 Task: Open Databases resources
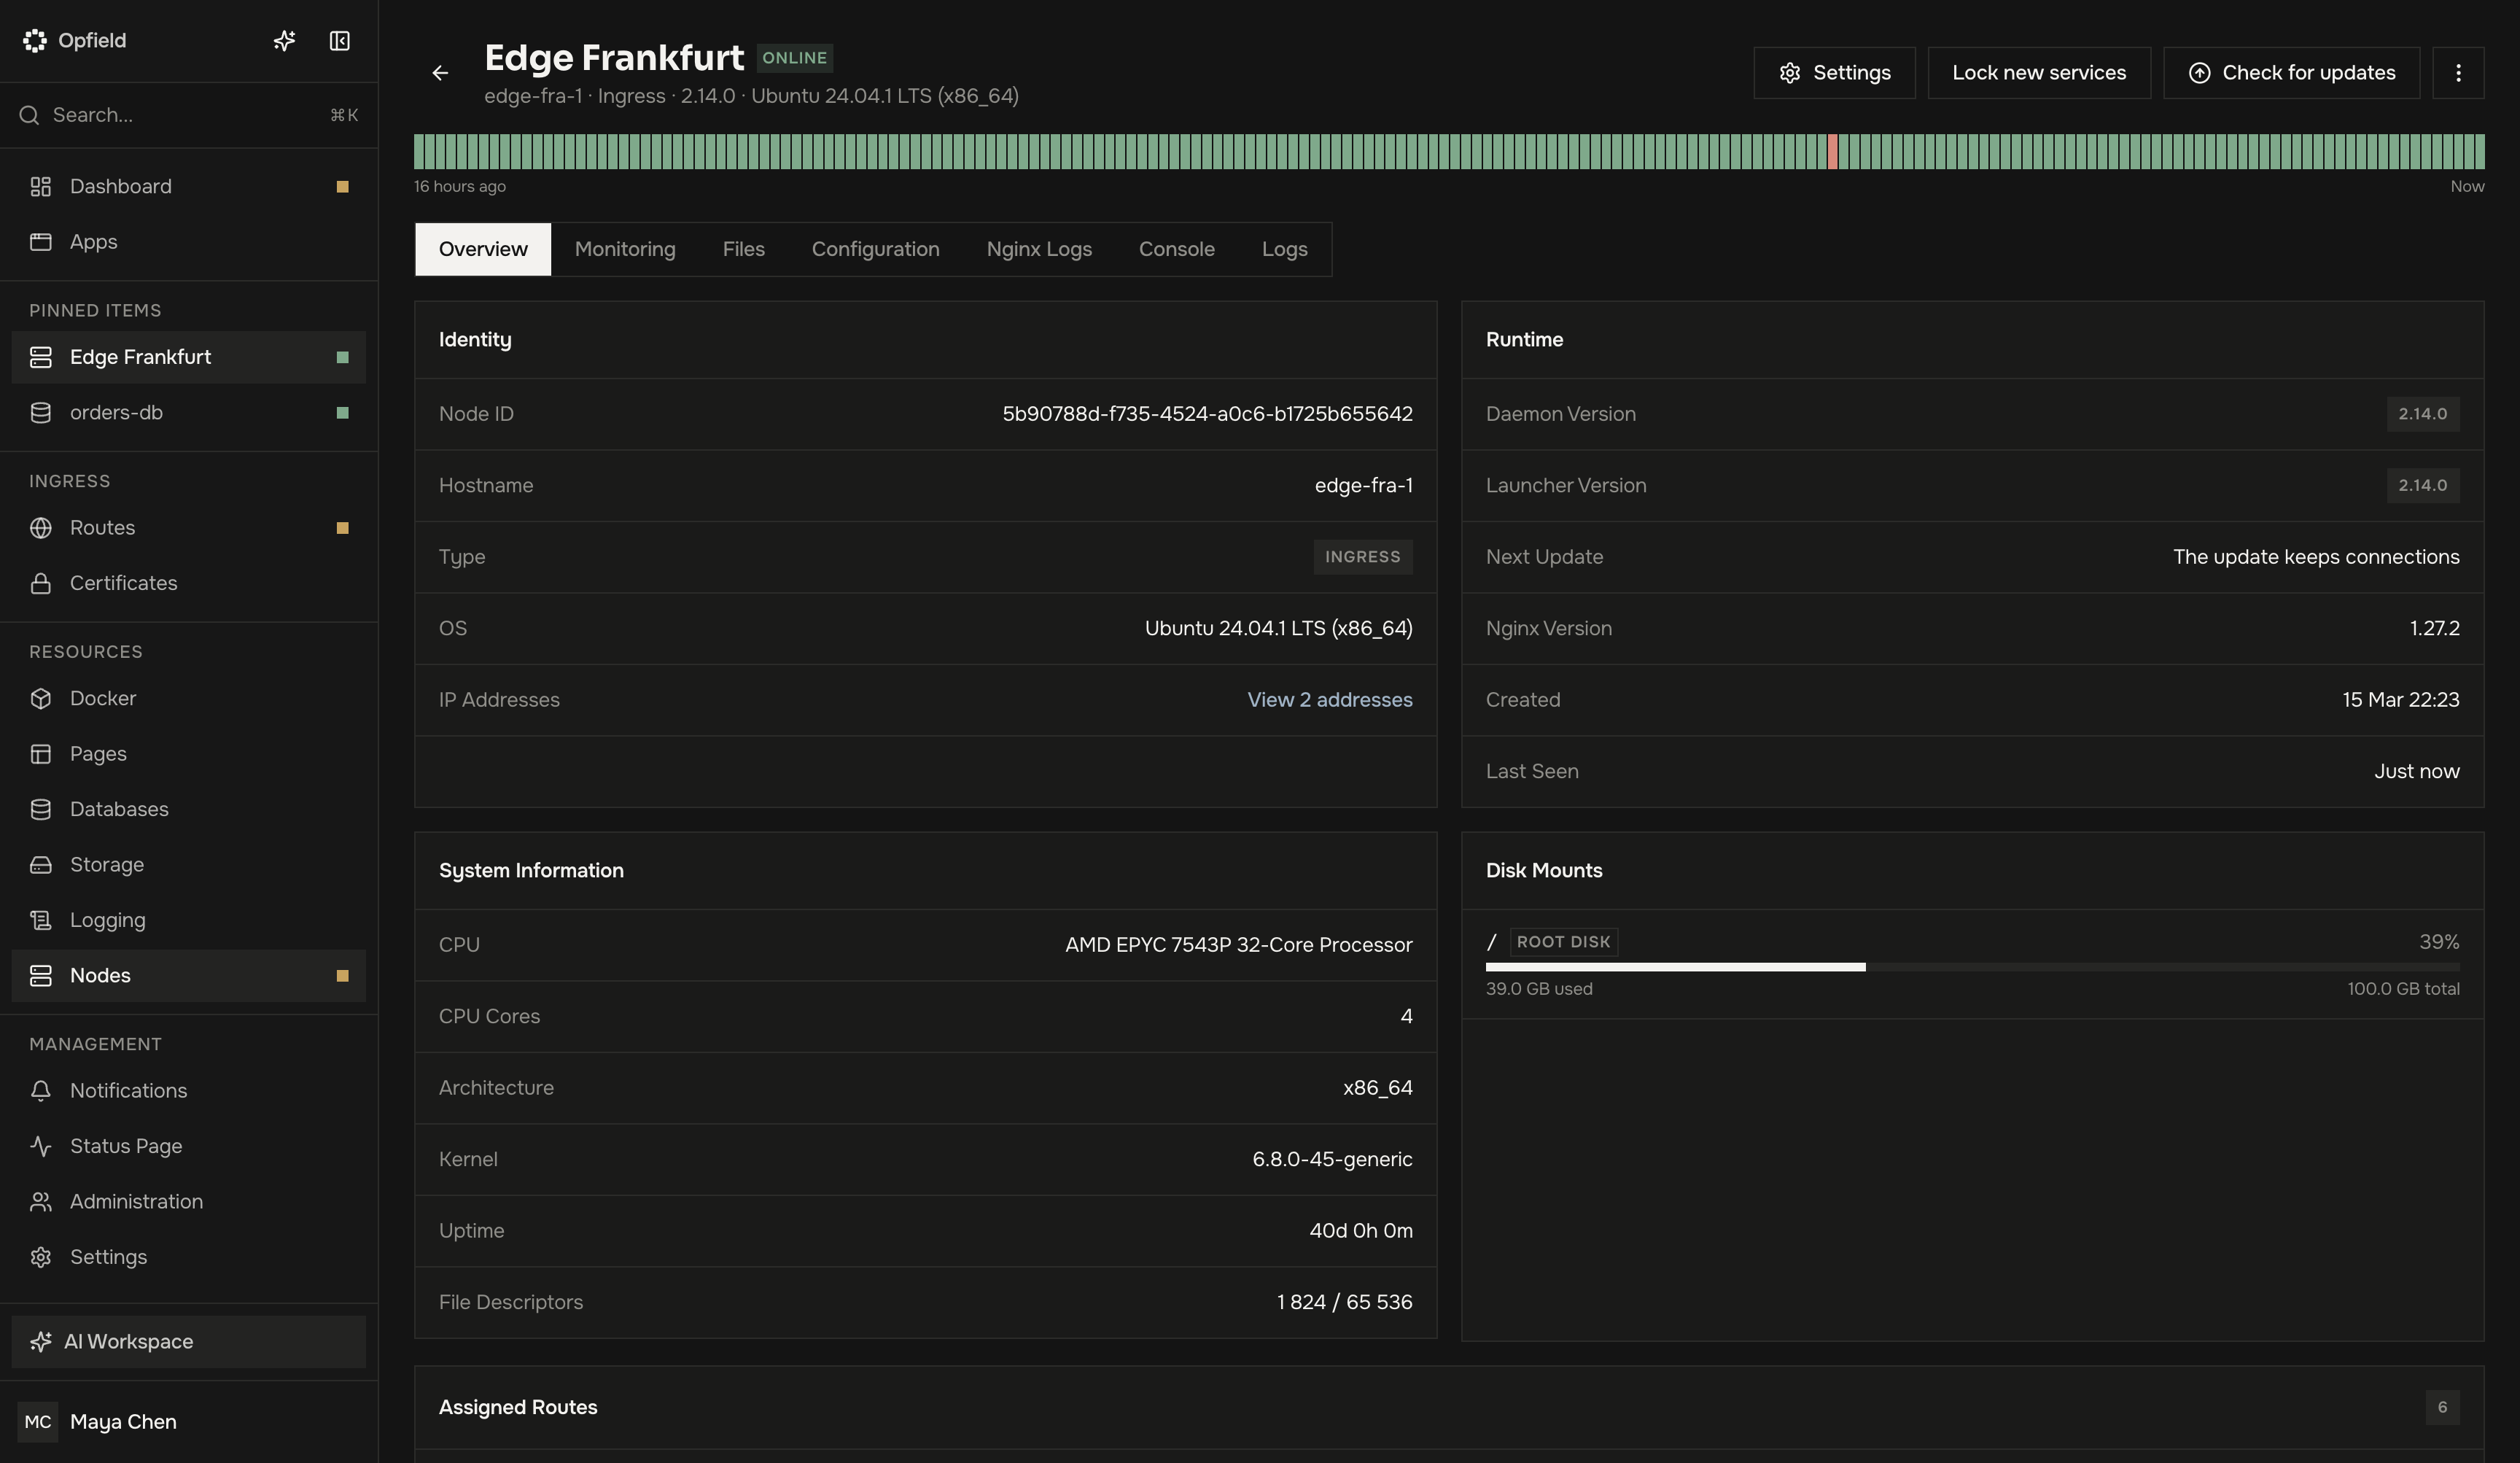(189, 809)
